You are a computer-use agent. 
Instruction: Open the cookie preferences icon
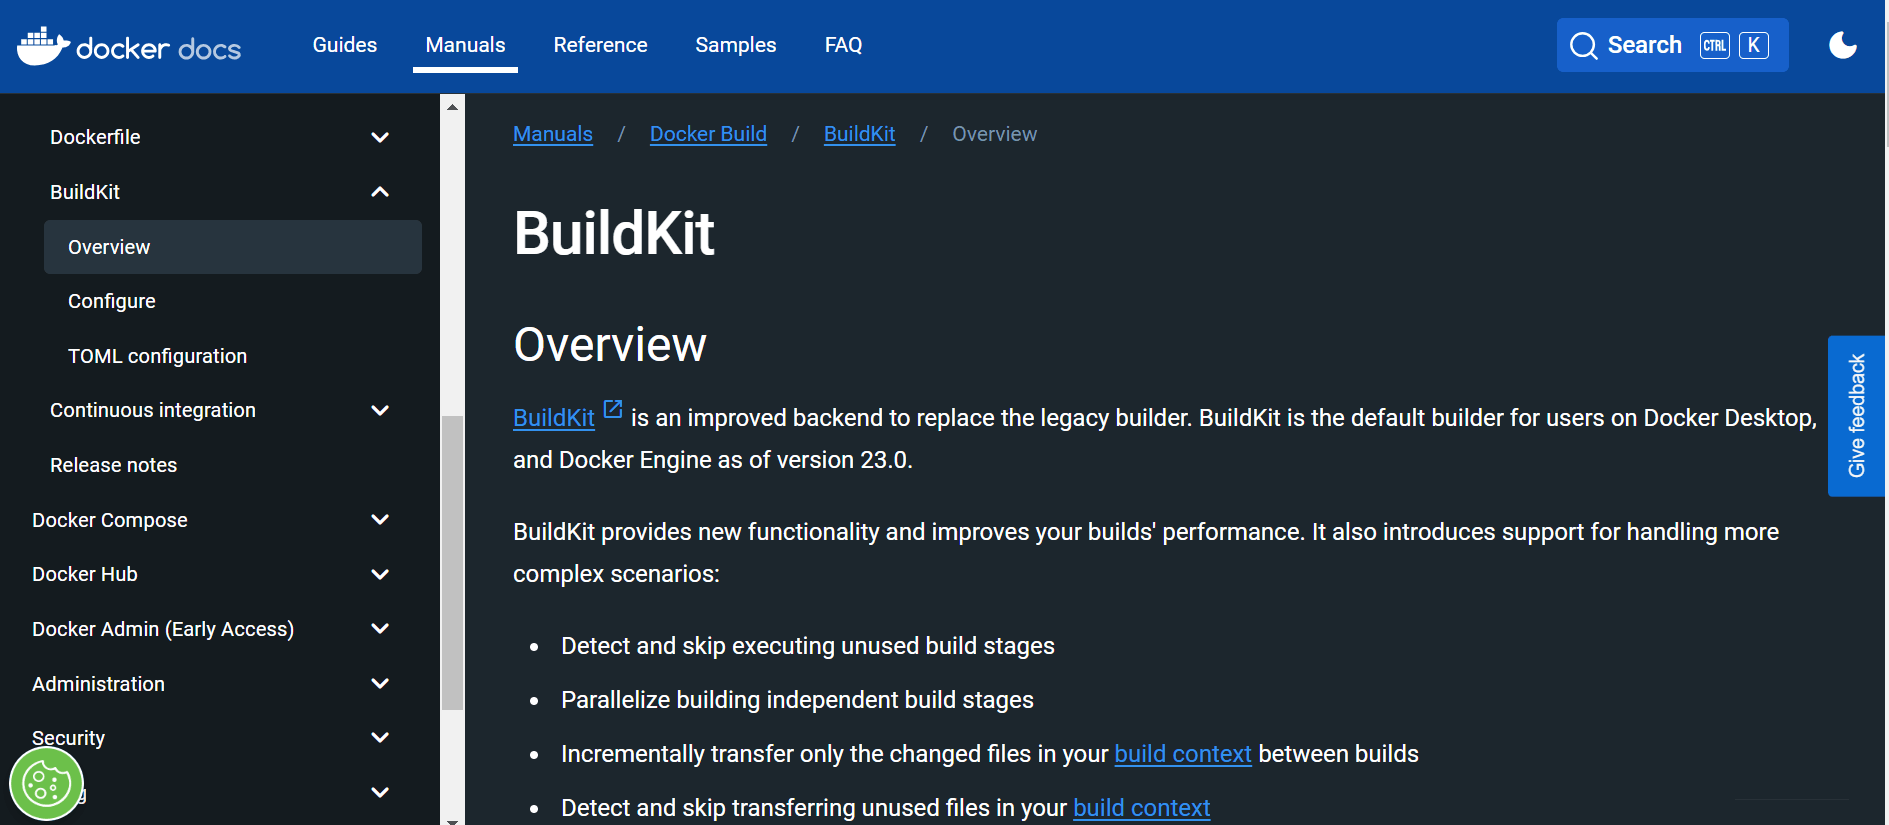(x=46, y=783)
